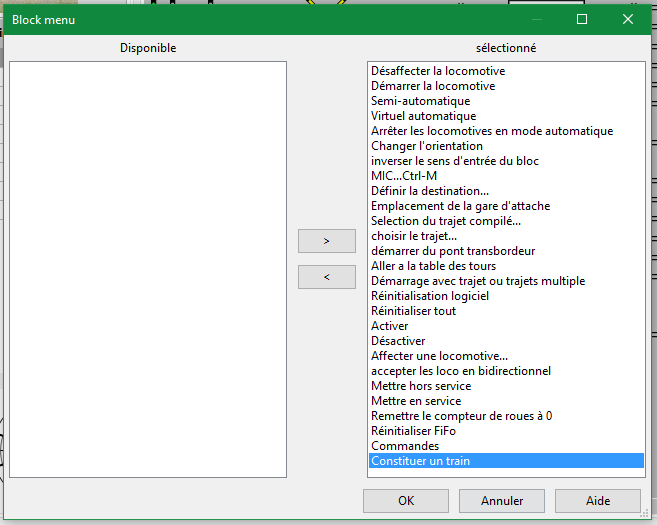Image resolution: width=657 pixels, height=525 pixels.
Task: Select highlighted 'Constituer un train' item
Action: click(x=420, y=461)
